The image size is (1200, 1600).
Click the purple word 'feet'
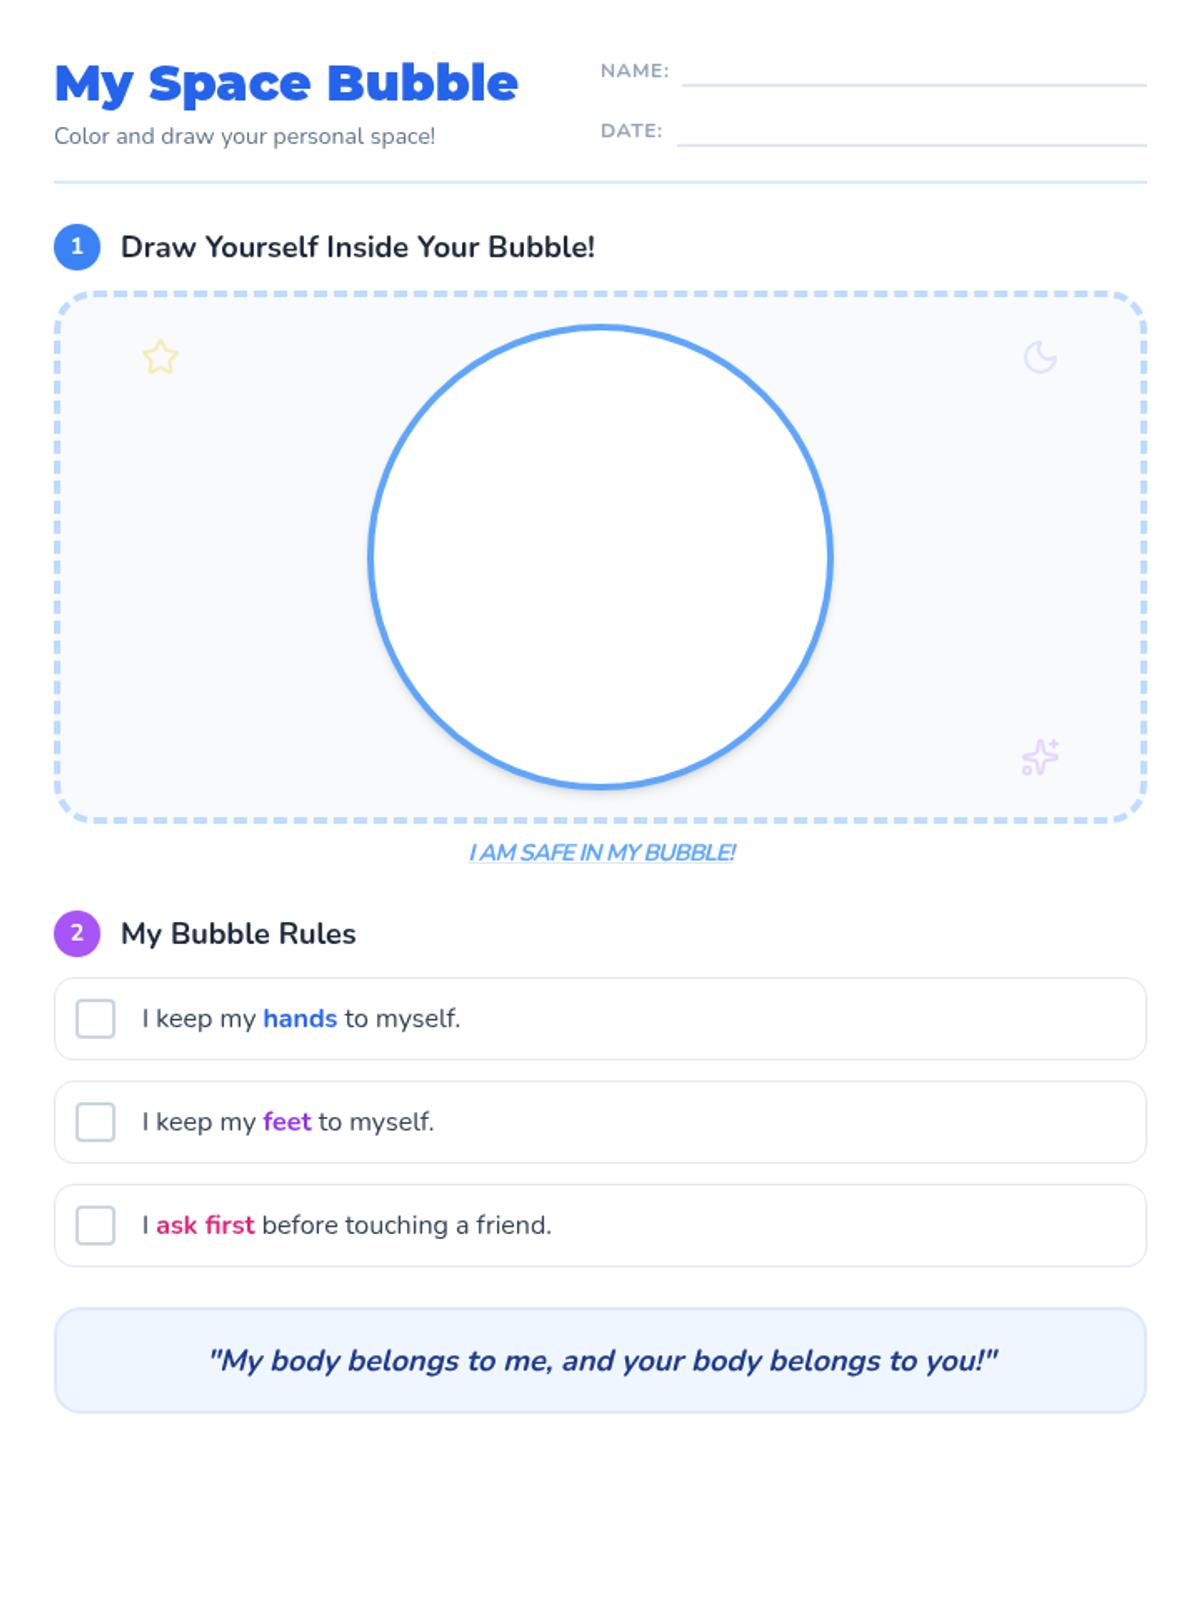pos(287,1122)
